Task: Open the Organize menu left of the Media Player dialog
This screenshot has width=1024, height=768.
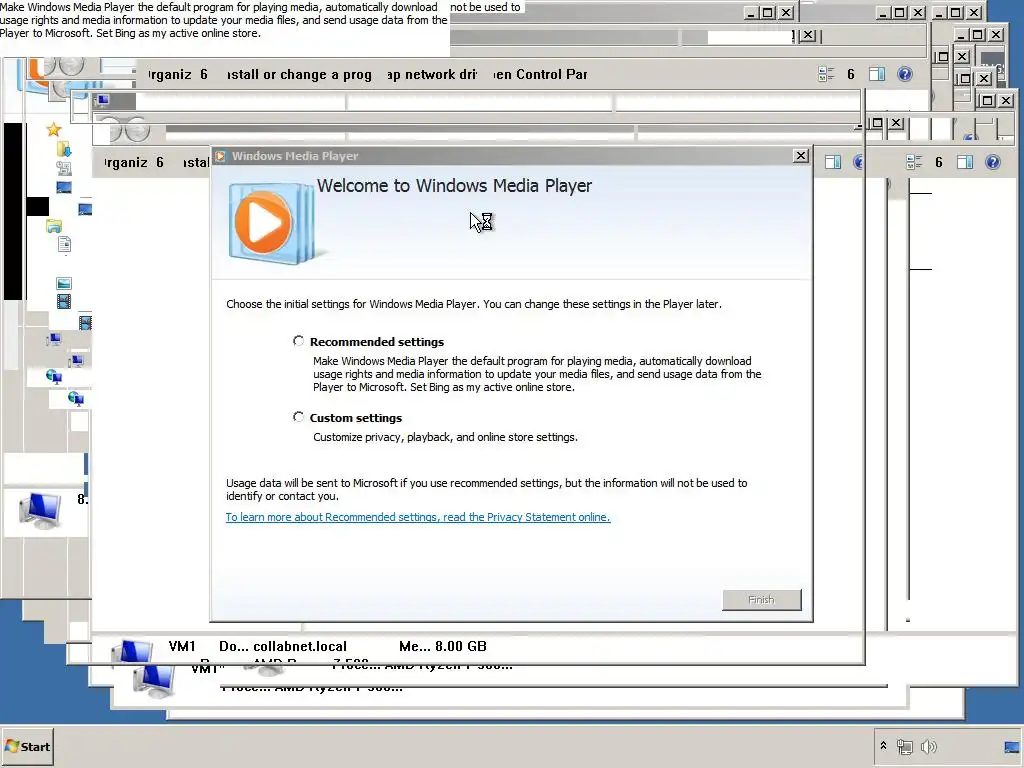Action: point(133,163)
